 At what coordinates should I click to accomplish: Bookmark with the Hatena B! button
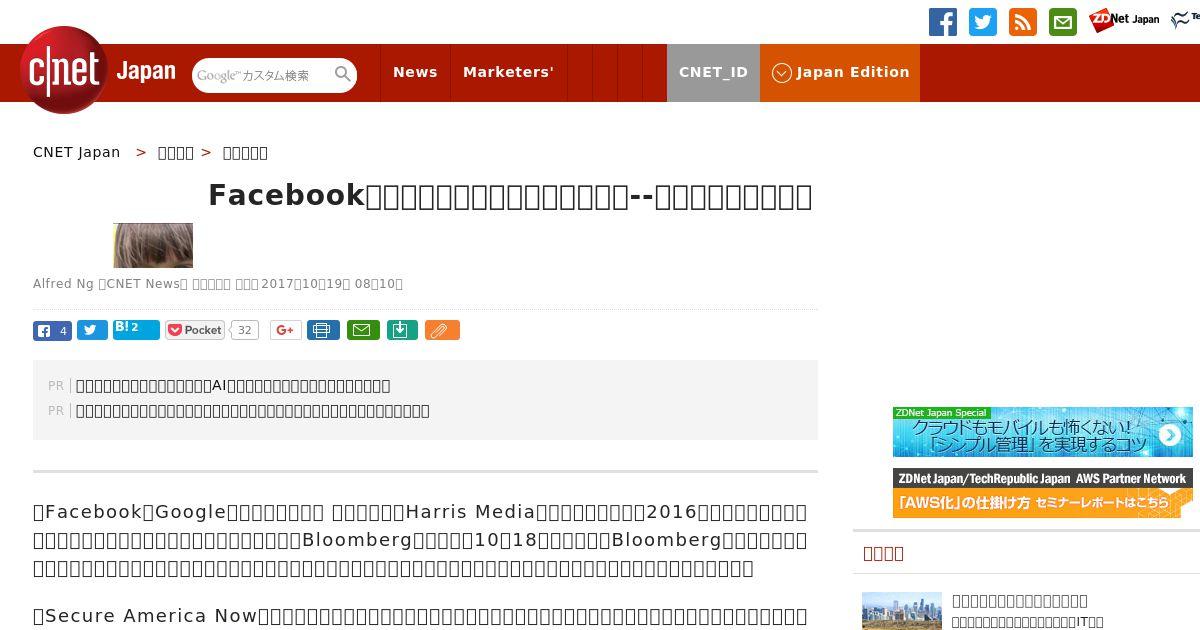pyautogui.click(x=136, y=329)
